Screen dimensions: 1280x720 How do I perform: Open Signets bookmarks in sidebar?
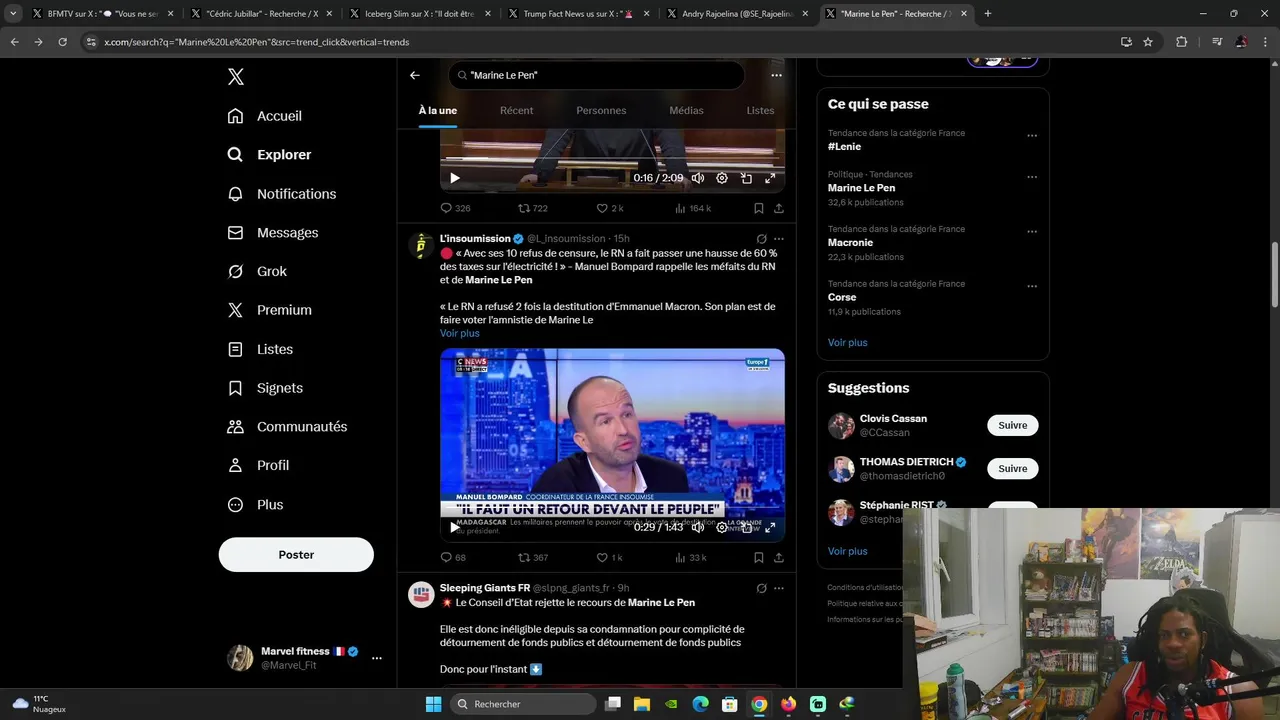click(265, 388)
